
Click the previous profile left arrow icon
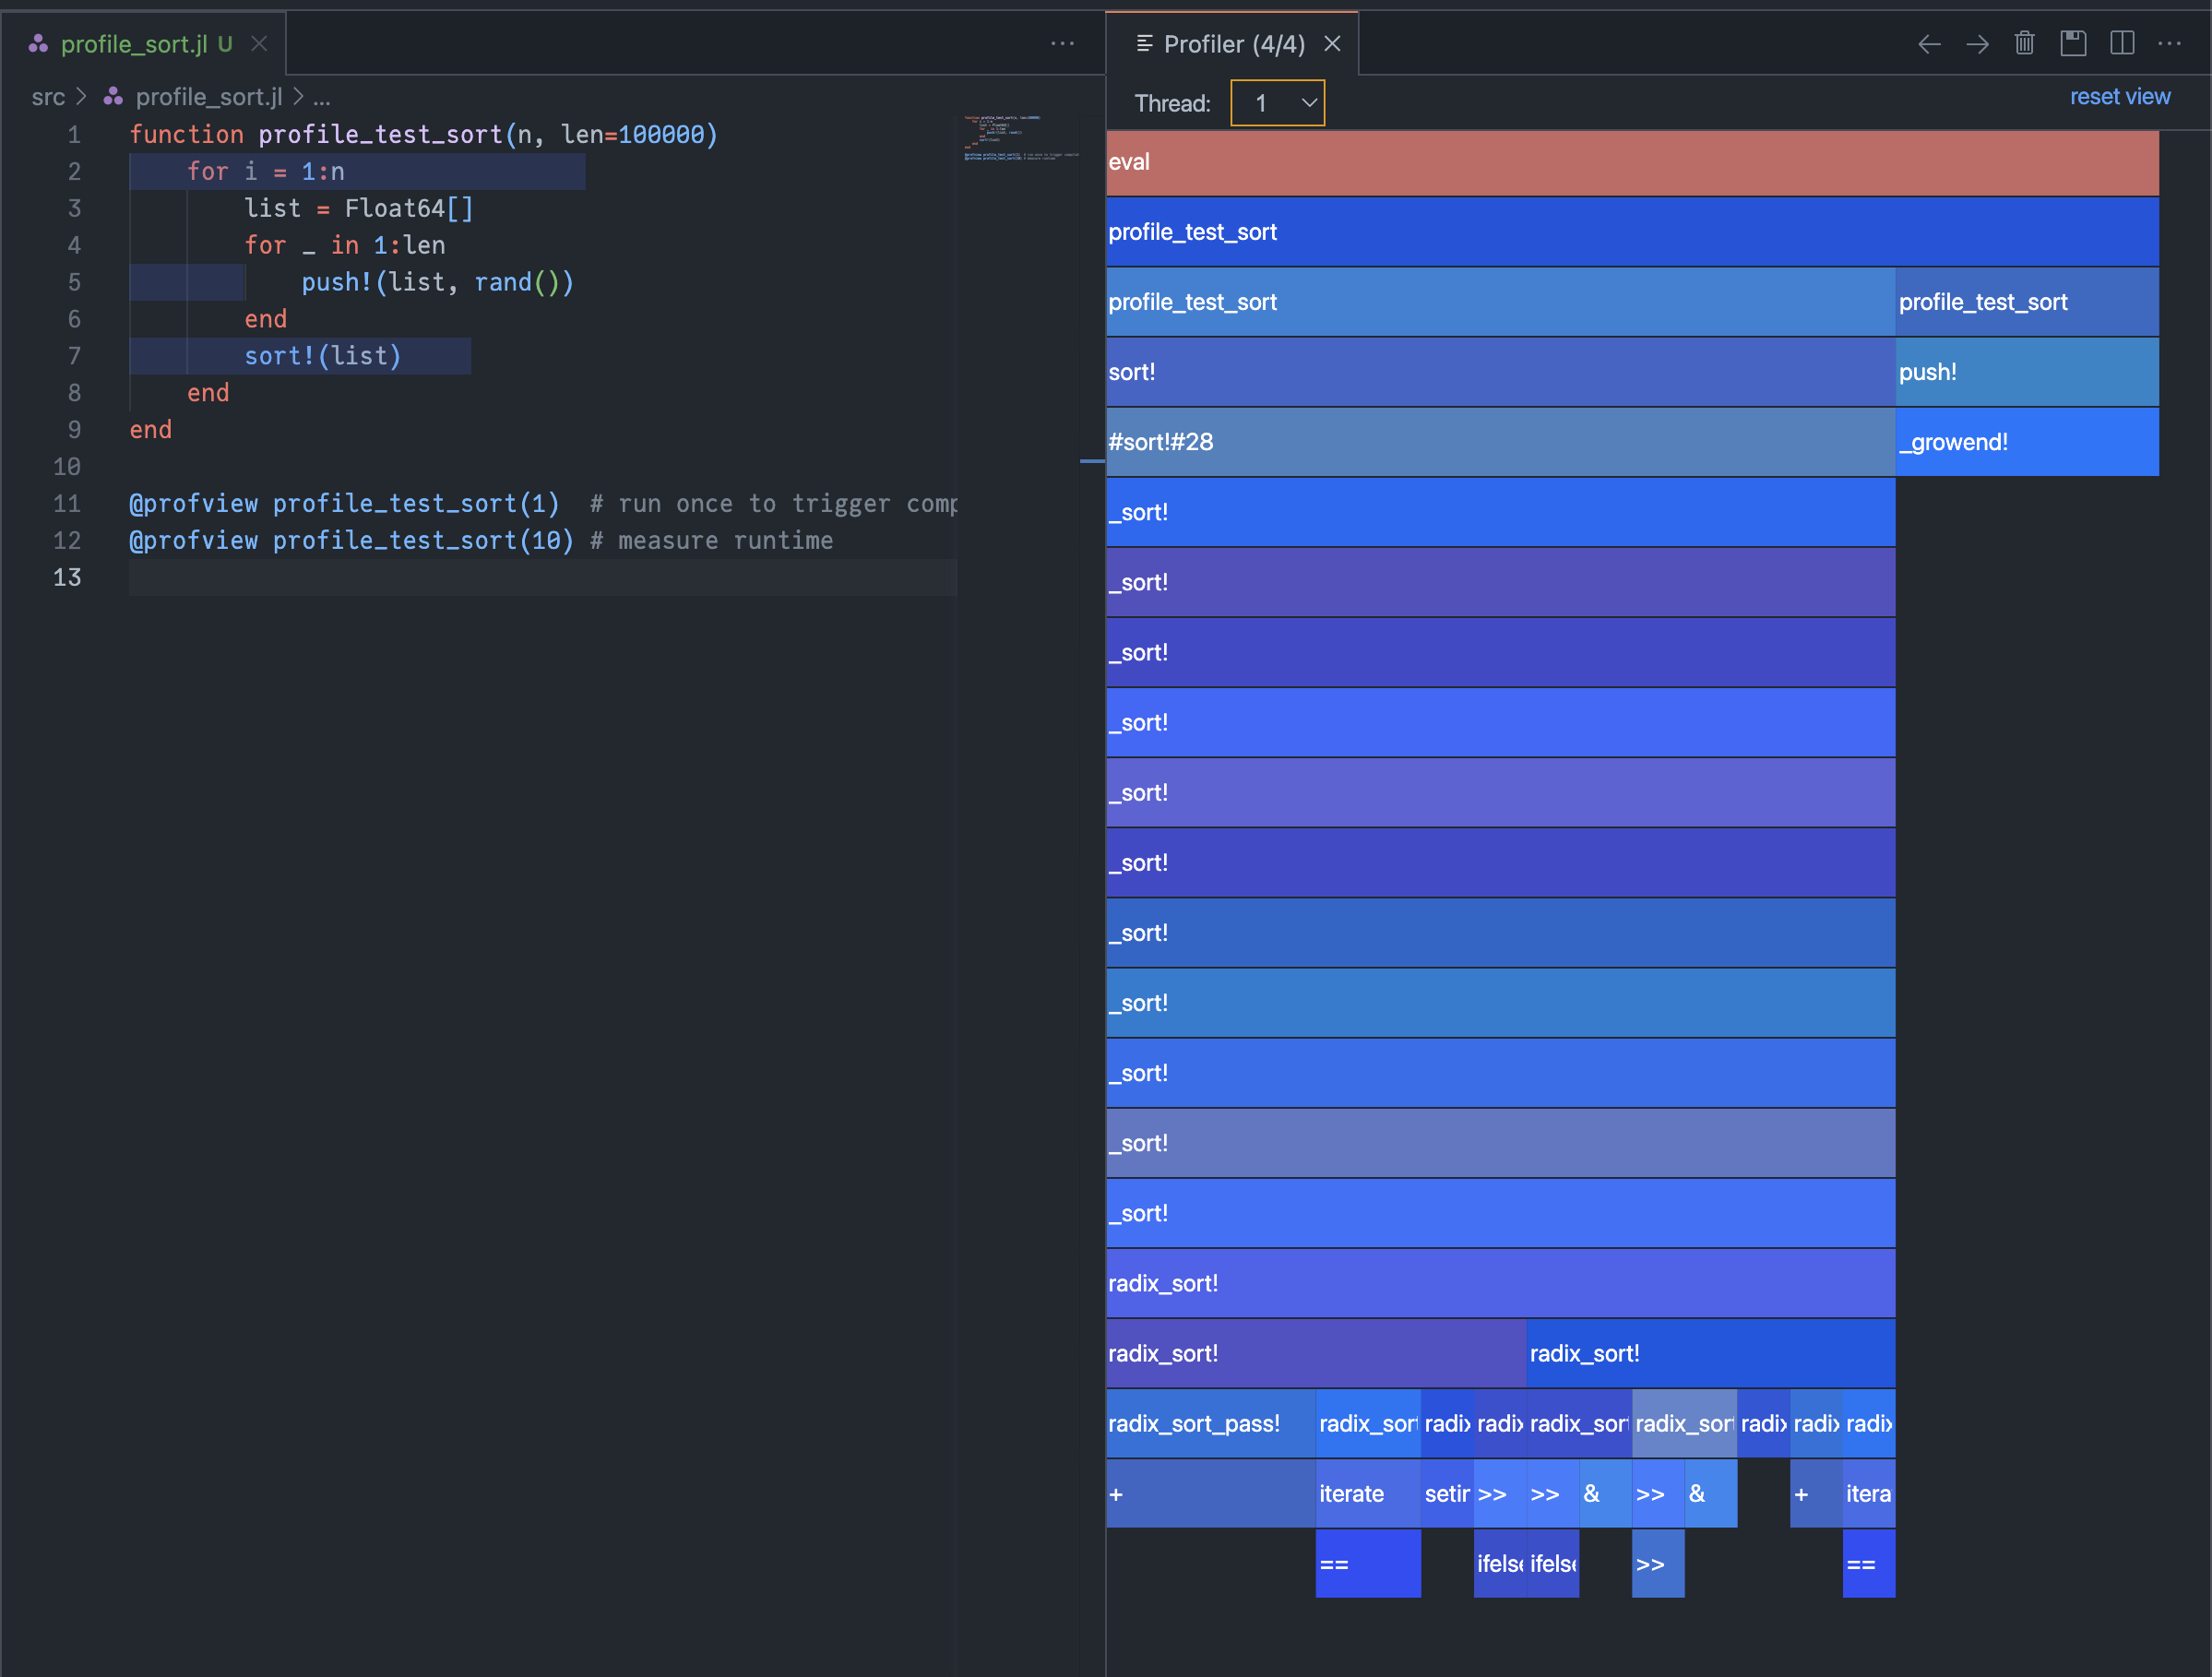pyautogui.click(x=1929, y=44)
